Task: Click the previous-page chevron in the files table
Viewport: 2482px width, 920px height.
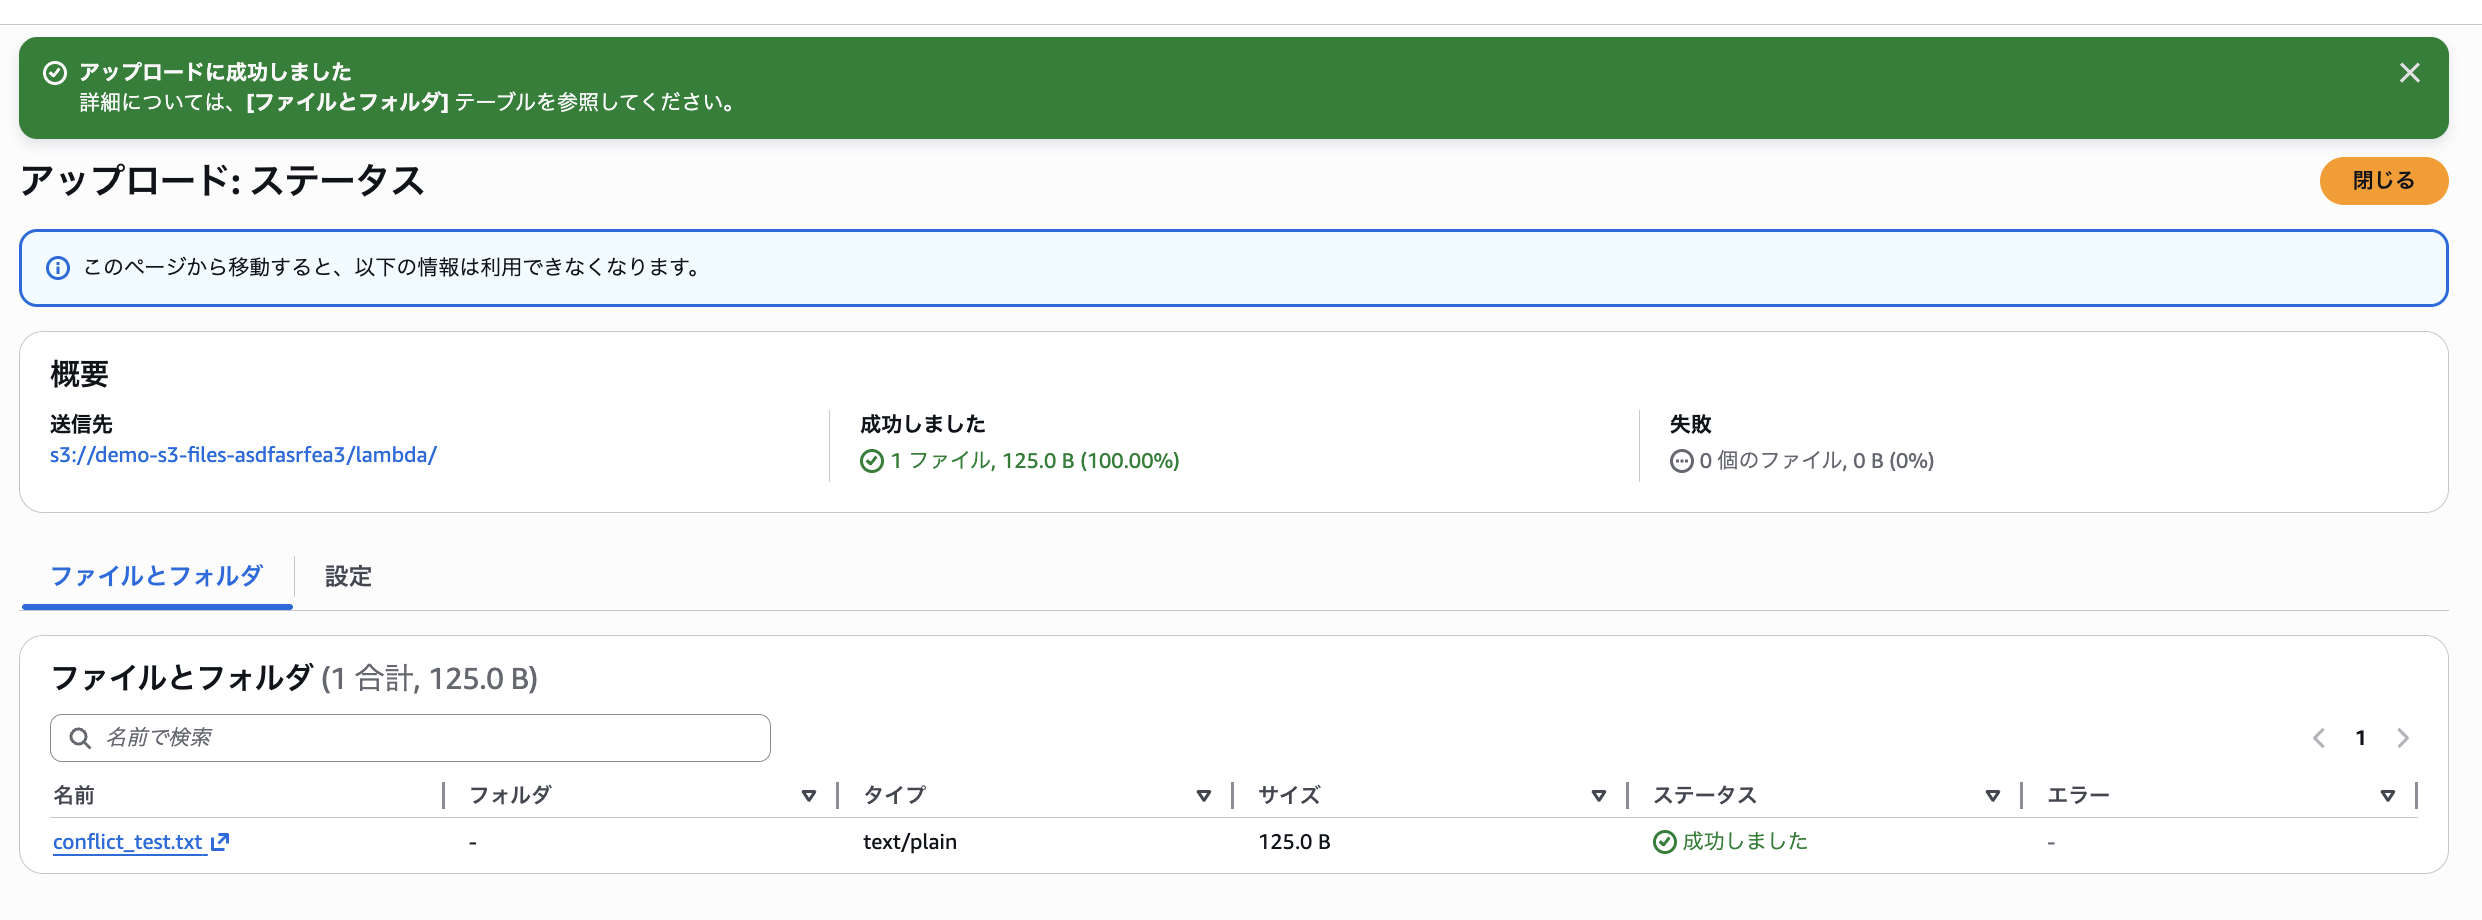Action: [2318, 737]
